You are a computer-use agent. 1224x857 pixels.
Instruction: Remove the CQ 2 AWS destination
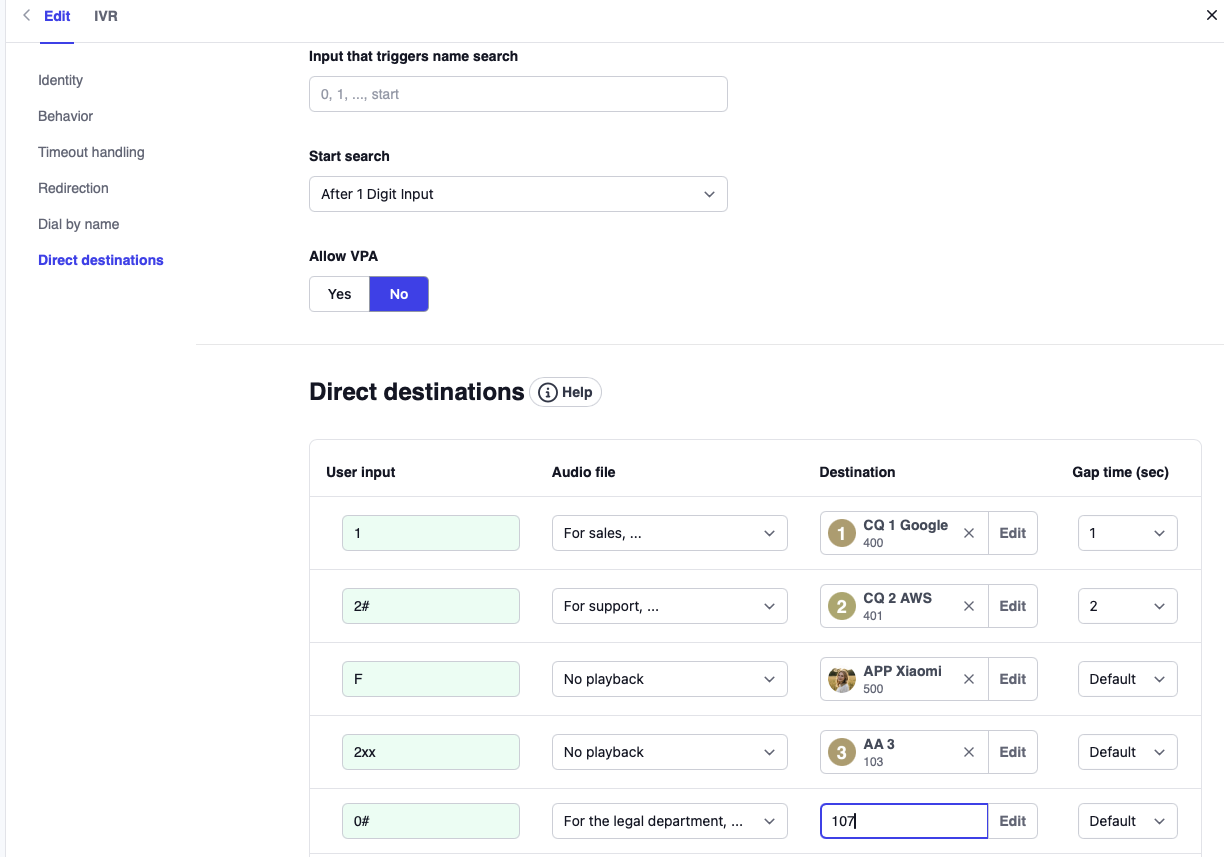coord(968,606)
